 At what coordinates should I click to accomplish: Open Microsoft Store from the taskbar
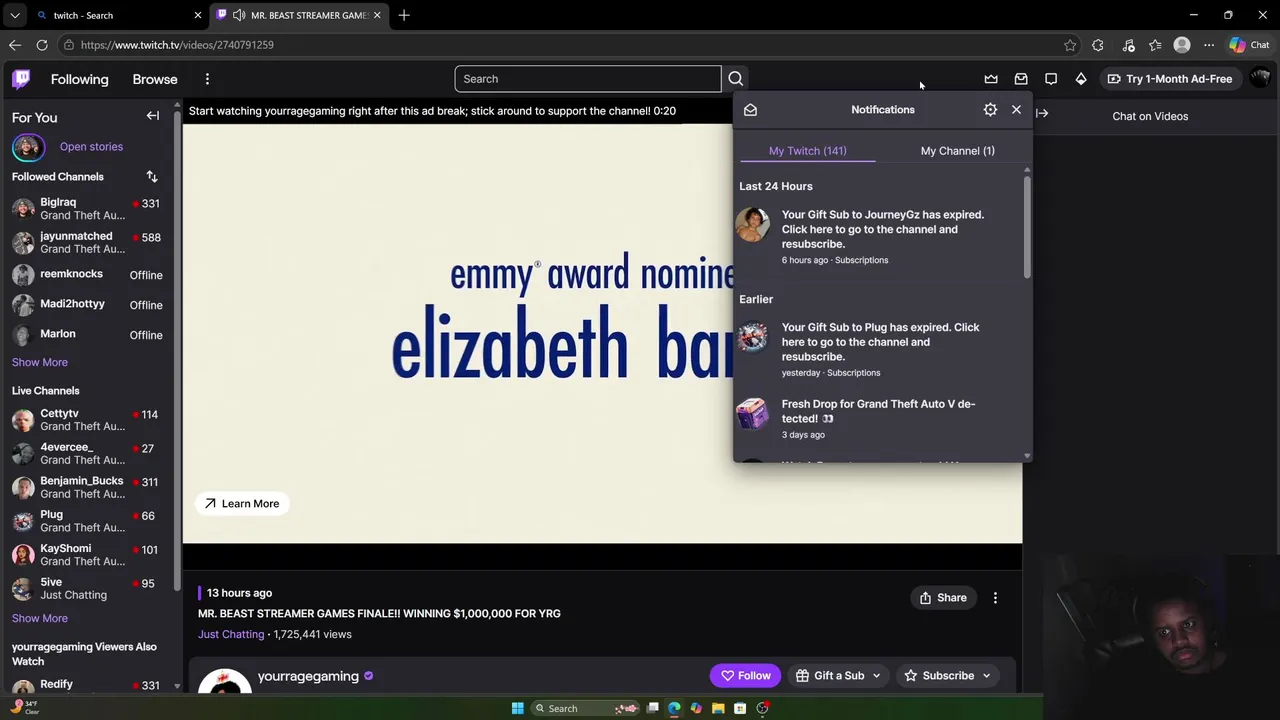[x=740, y=708]
